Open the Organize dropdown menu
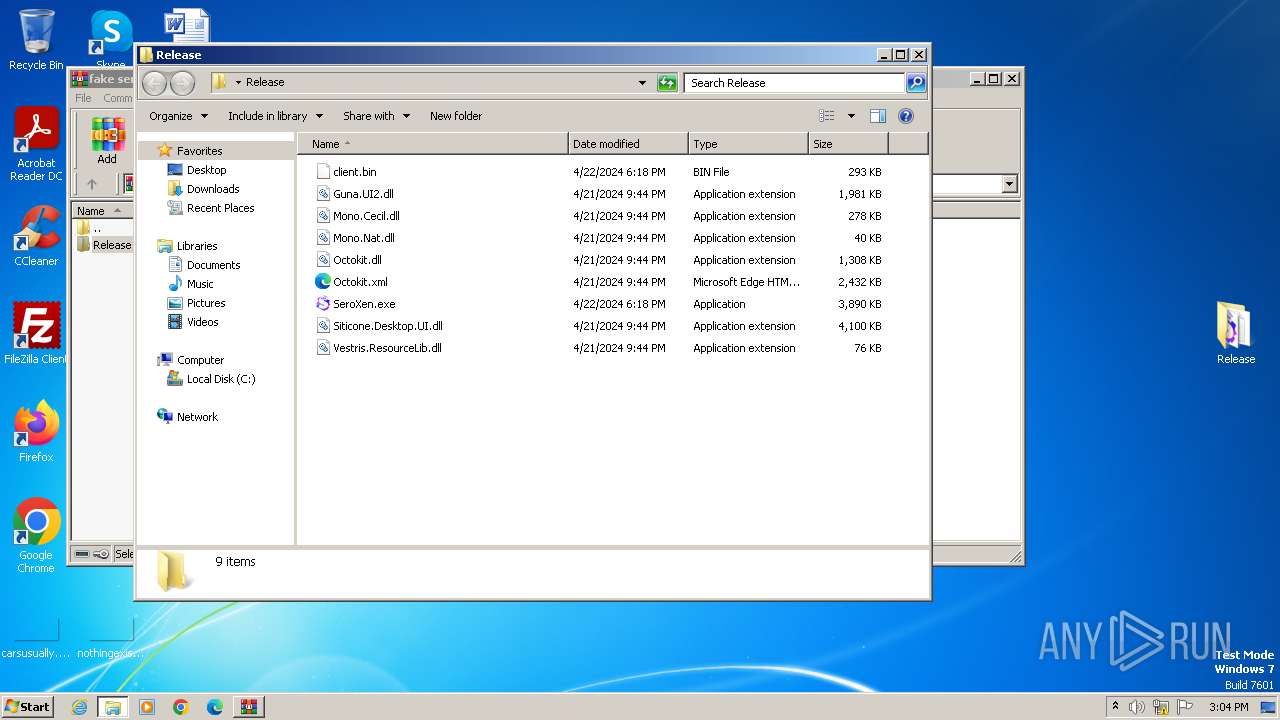This screenshot has width=1280, height=720. [x=179, y=116]
